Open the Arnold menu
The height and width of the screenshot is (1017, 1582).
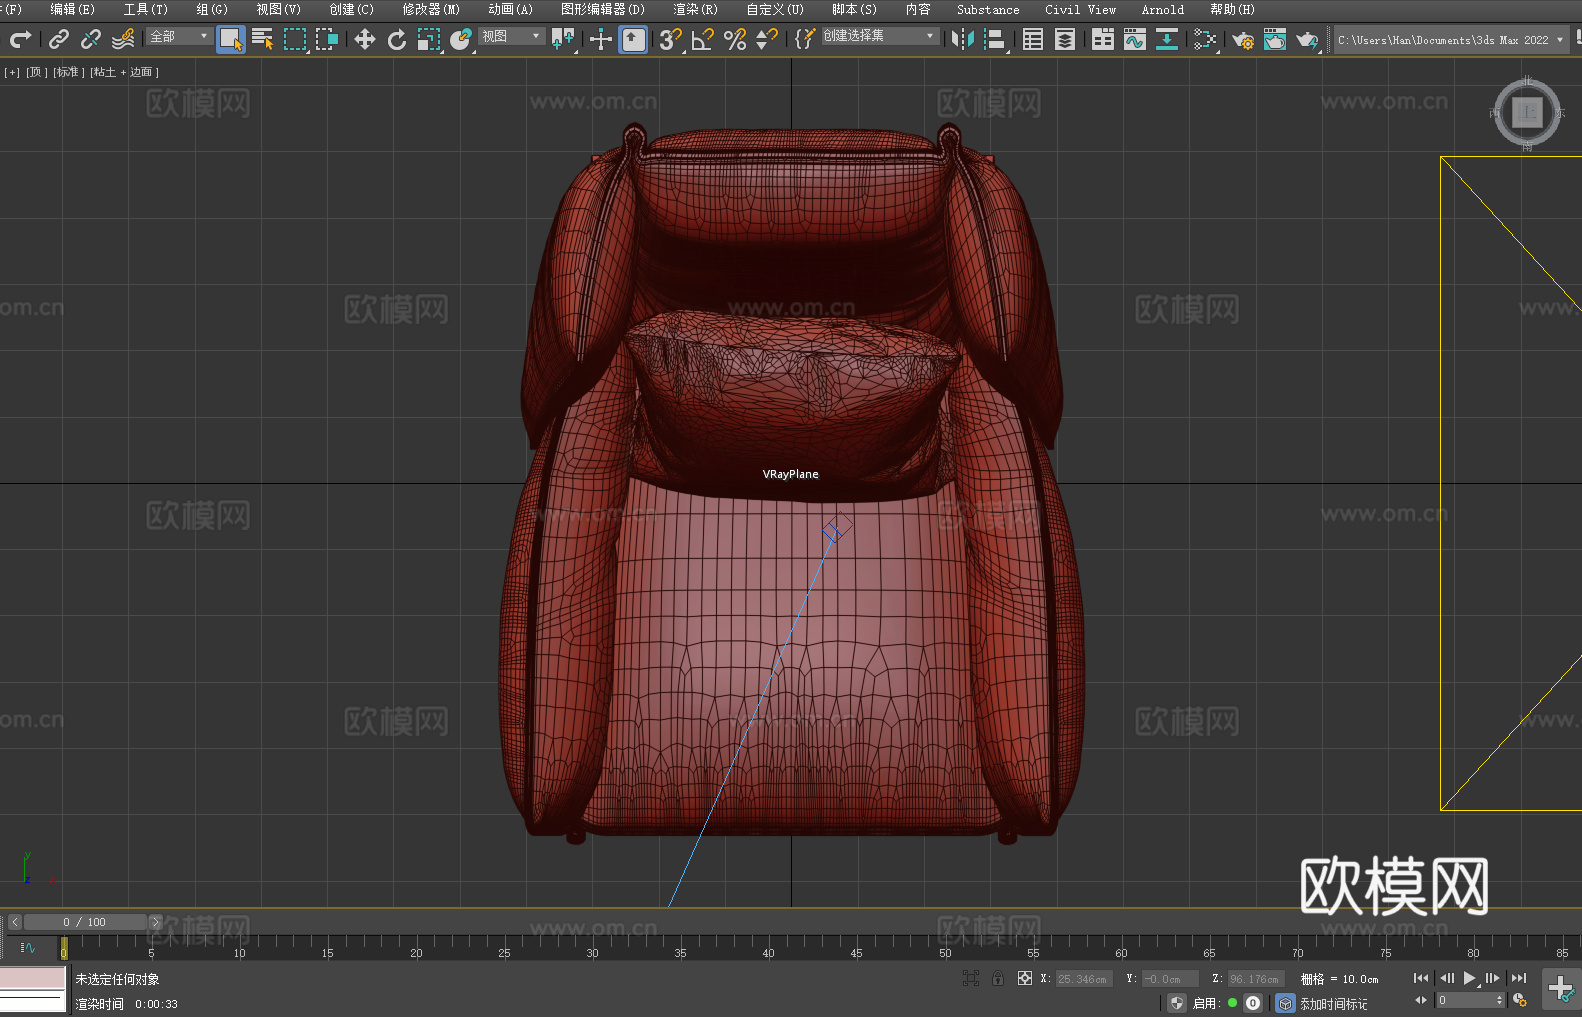click(x=1162, y=9)
